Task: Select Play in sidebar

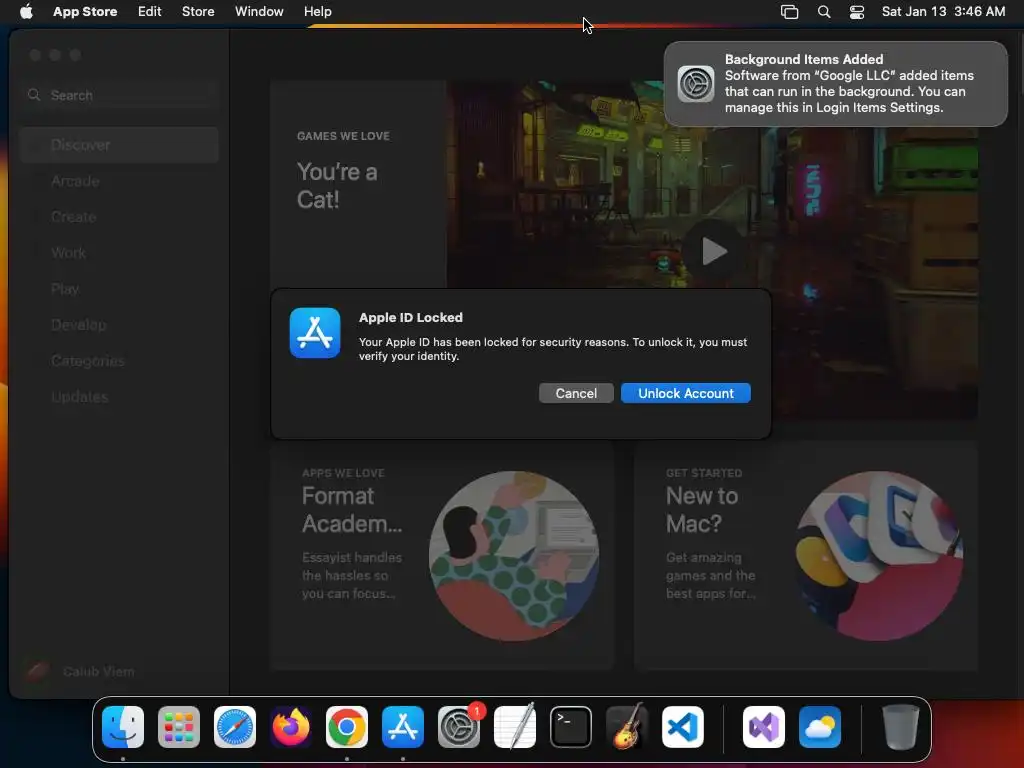Action: pyautogui.click(x=119, y=289)
